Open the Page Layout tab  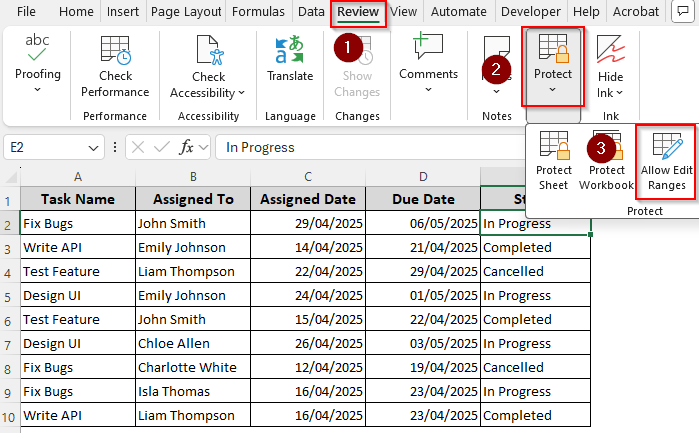tap(186, 12)
